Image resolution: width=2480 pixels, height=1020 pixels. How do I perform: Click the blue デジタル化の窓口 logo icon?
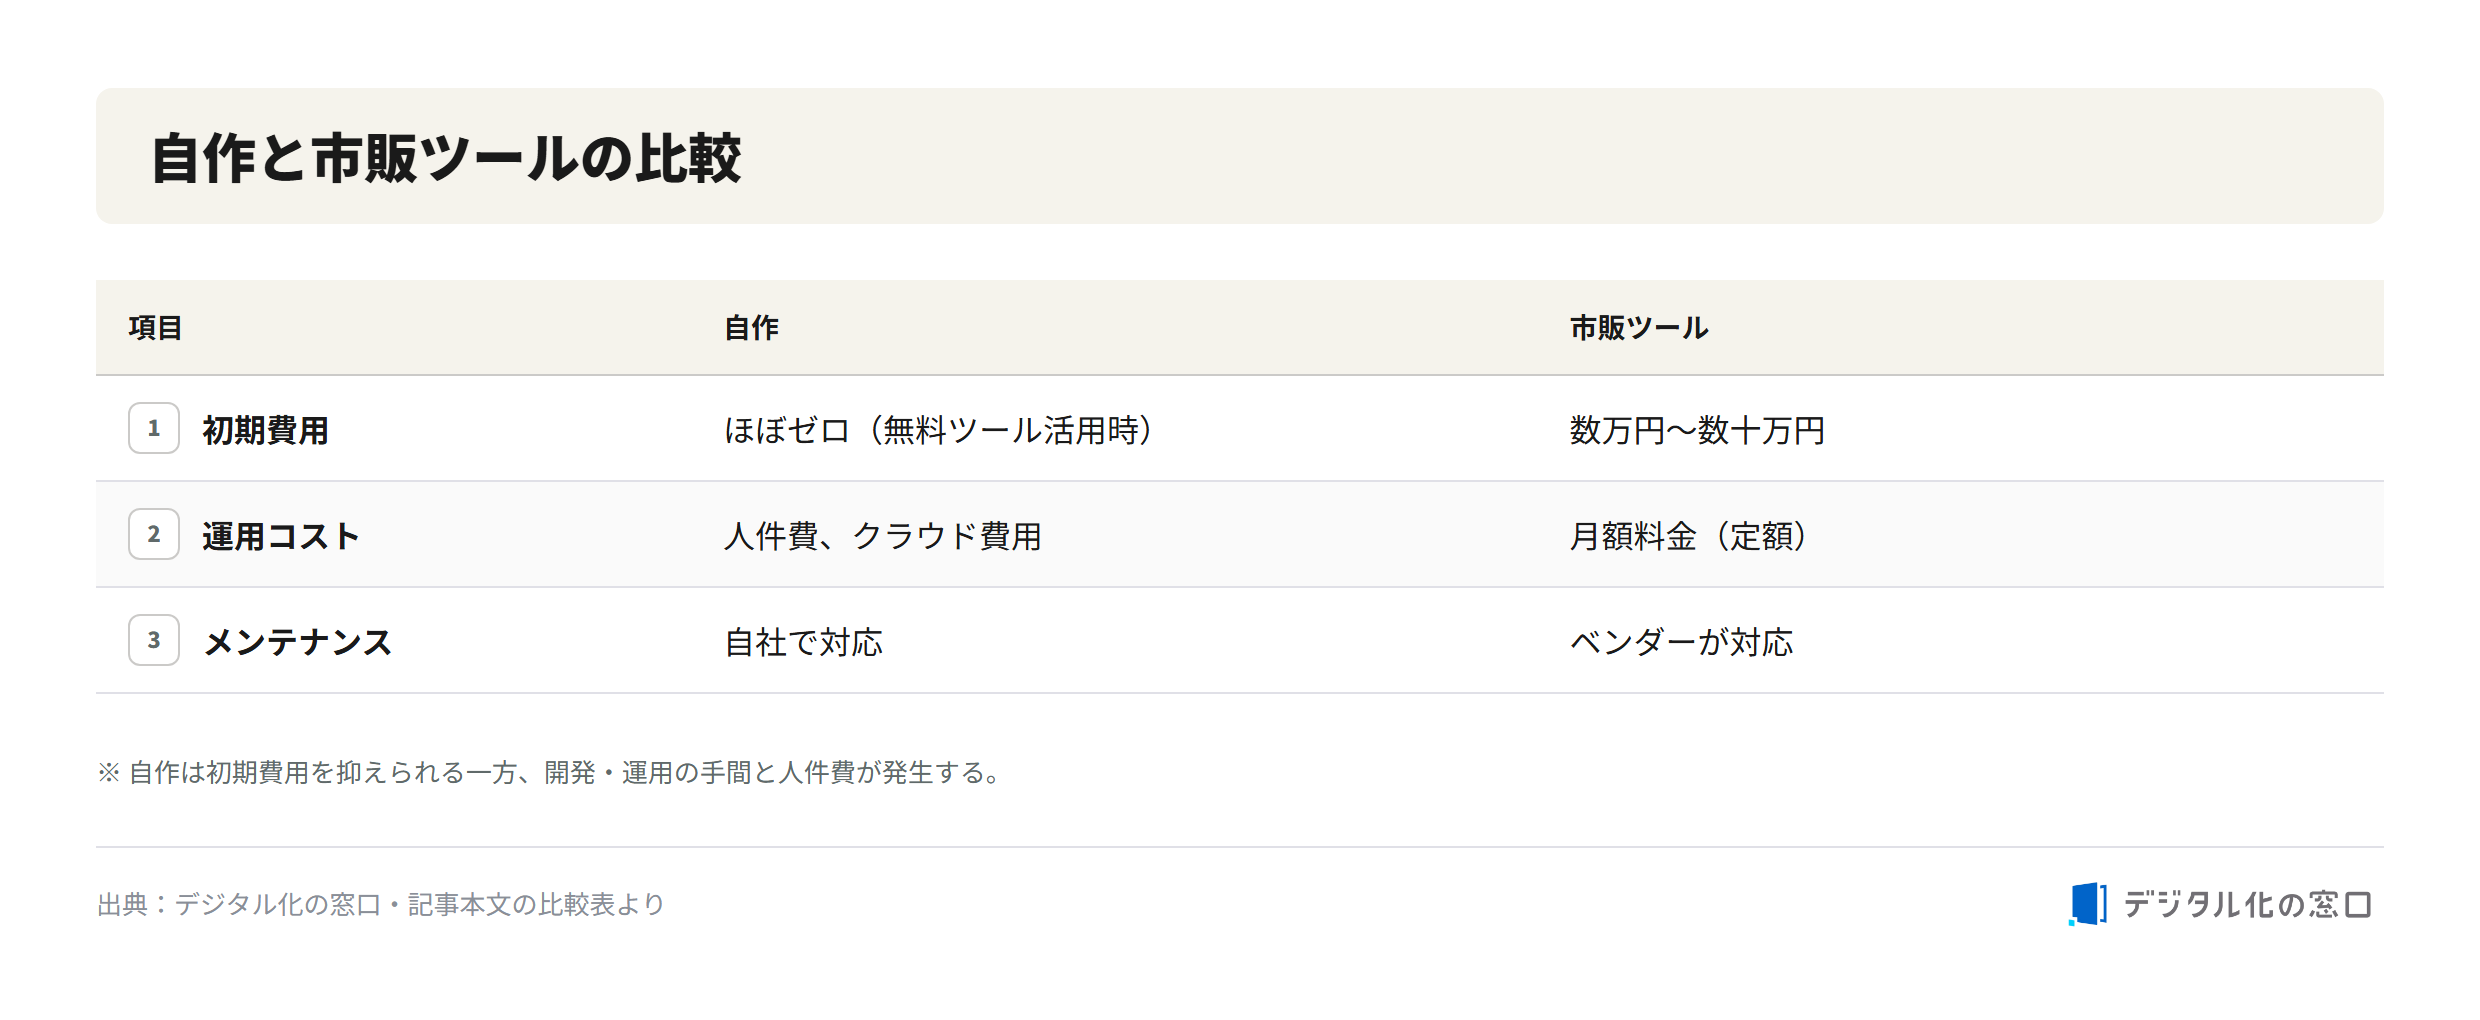[2087, 904]
